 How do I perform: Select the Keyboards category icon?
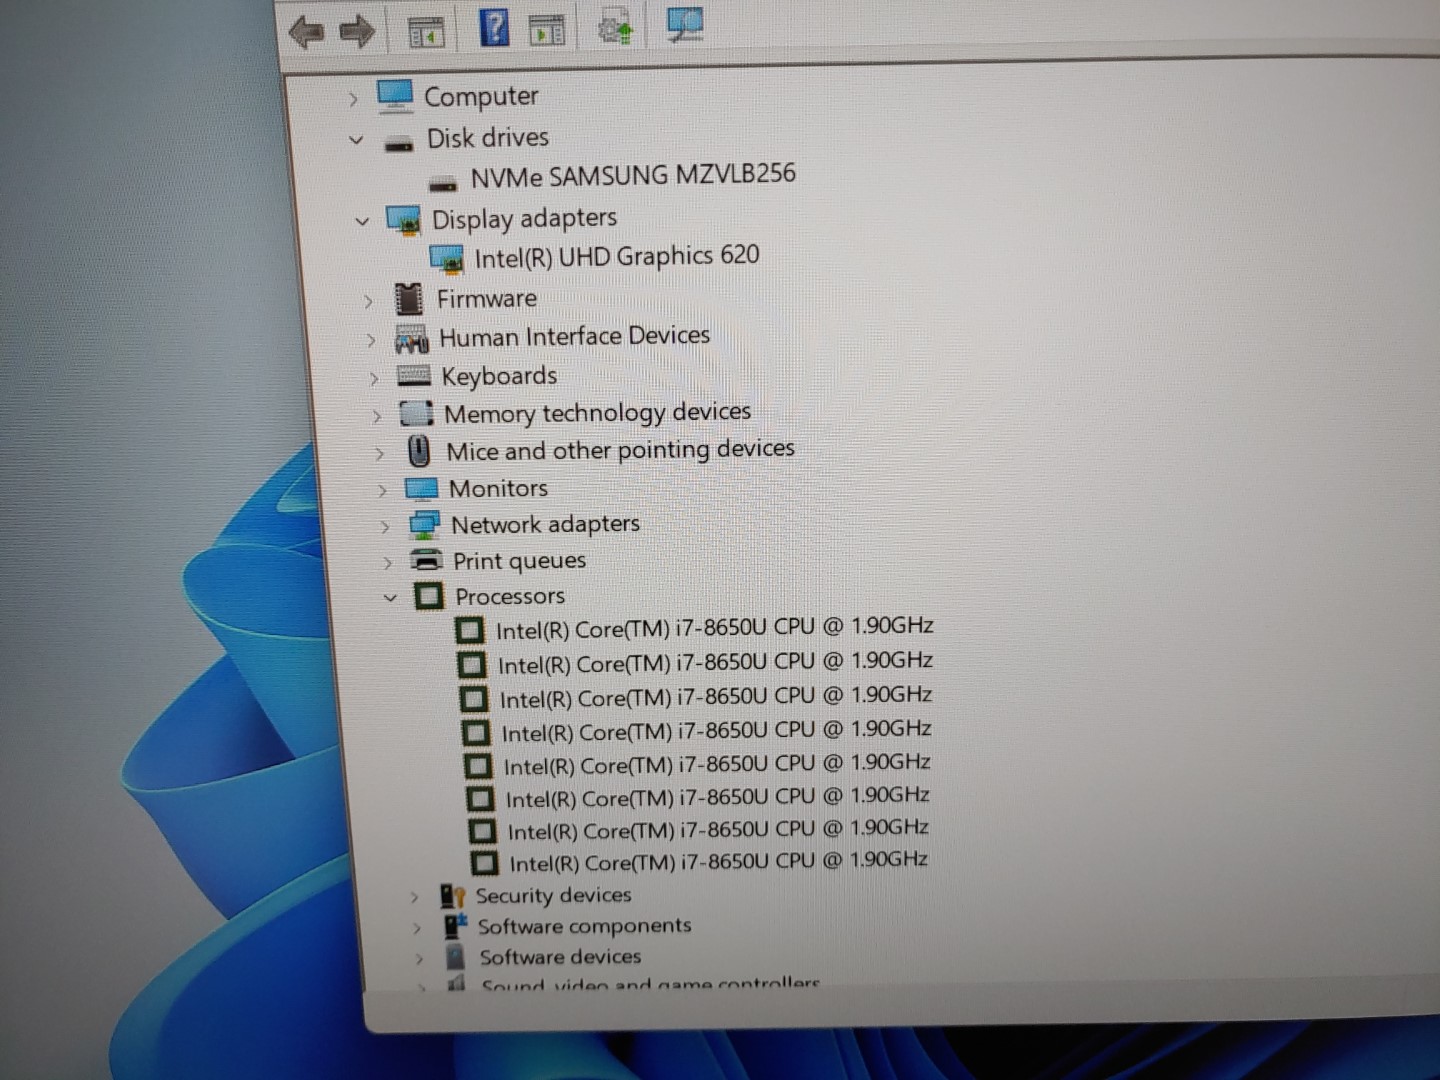[x=414, y=376]
